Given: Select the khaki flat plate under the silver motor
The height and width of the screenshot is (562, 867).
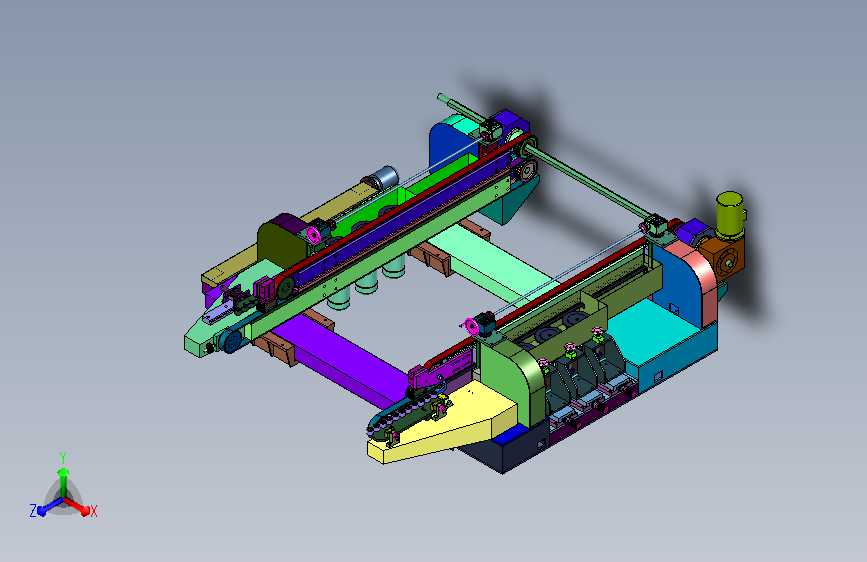Looking at the screenshot, I should [x=288, y=232].
